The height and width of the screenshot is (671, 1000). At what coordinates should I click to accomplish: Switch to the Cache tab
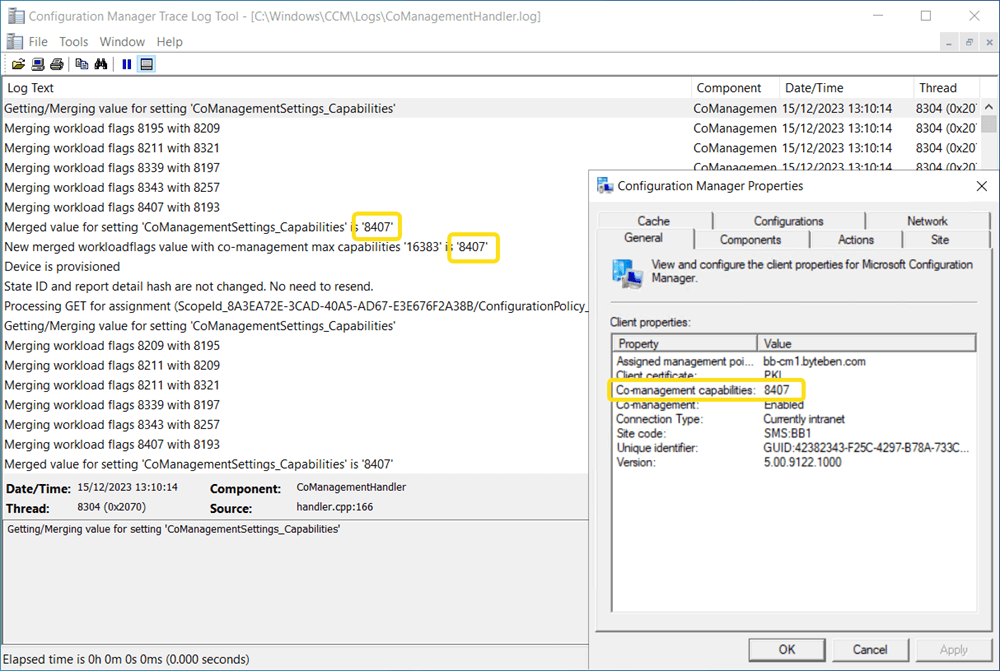coord(654,221)
